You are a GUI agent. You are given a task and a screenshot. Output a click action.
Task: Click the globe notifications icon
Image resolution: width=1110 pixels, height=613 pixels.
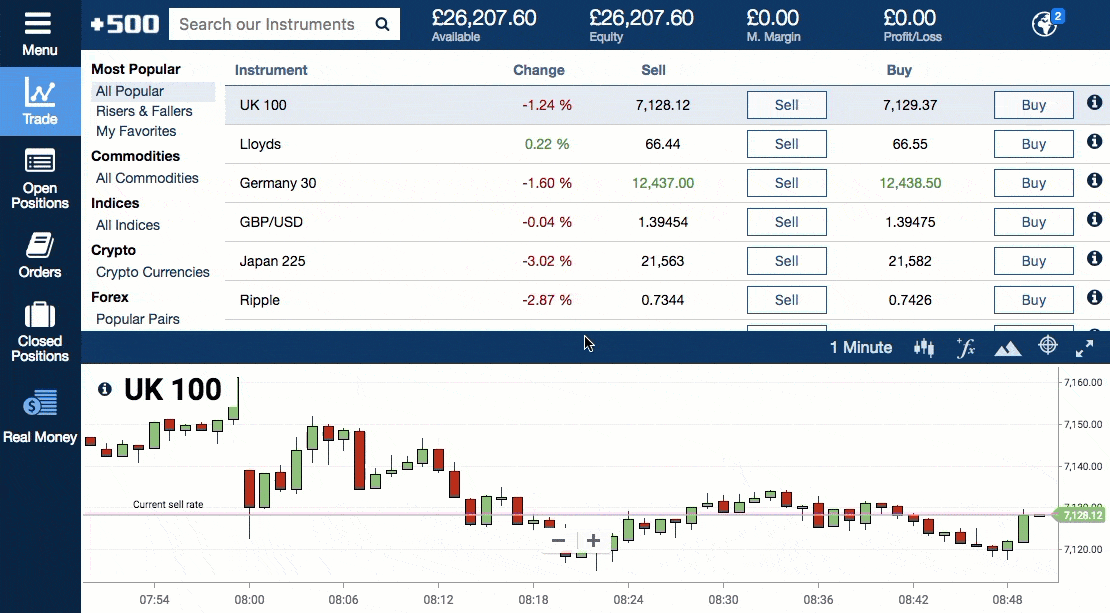coord(1046,23)
